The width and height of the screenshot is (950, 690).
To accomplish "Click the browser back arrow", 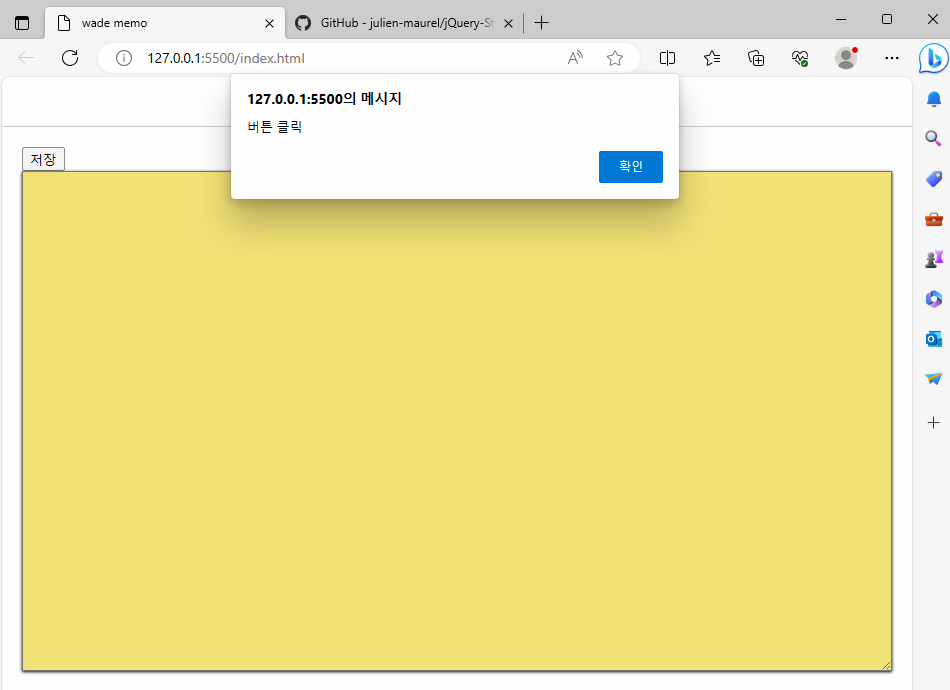I will click(25, 58).
